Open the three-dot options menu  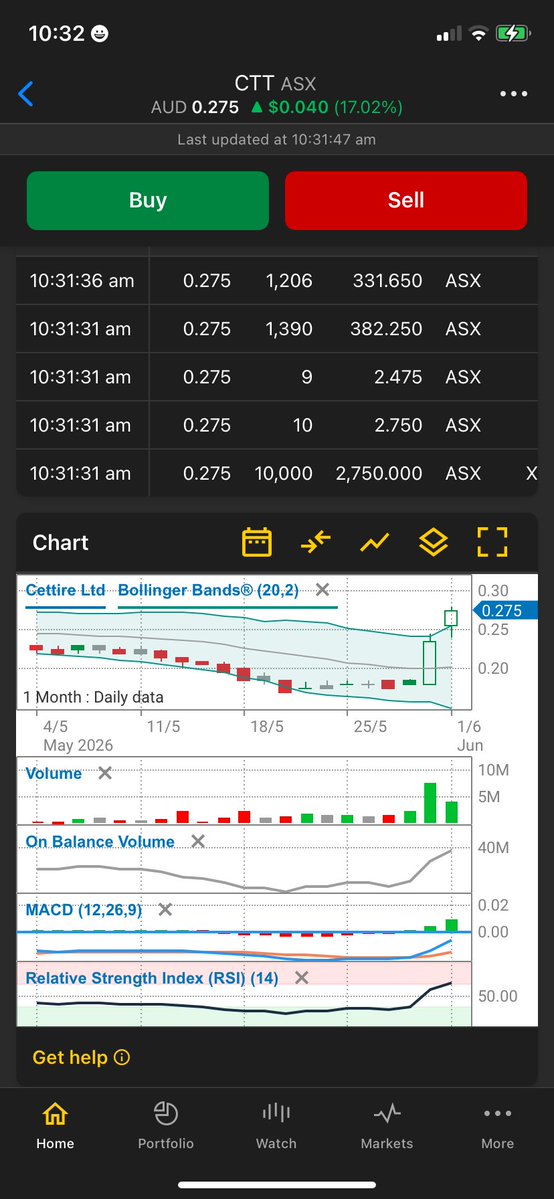click(x=513, y=94)
